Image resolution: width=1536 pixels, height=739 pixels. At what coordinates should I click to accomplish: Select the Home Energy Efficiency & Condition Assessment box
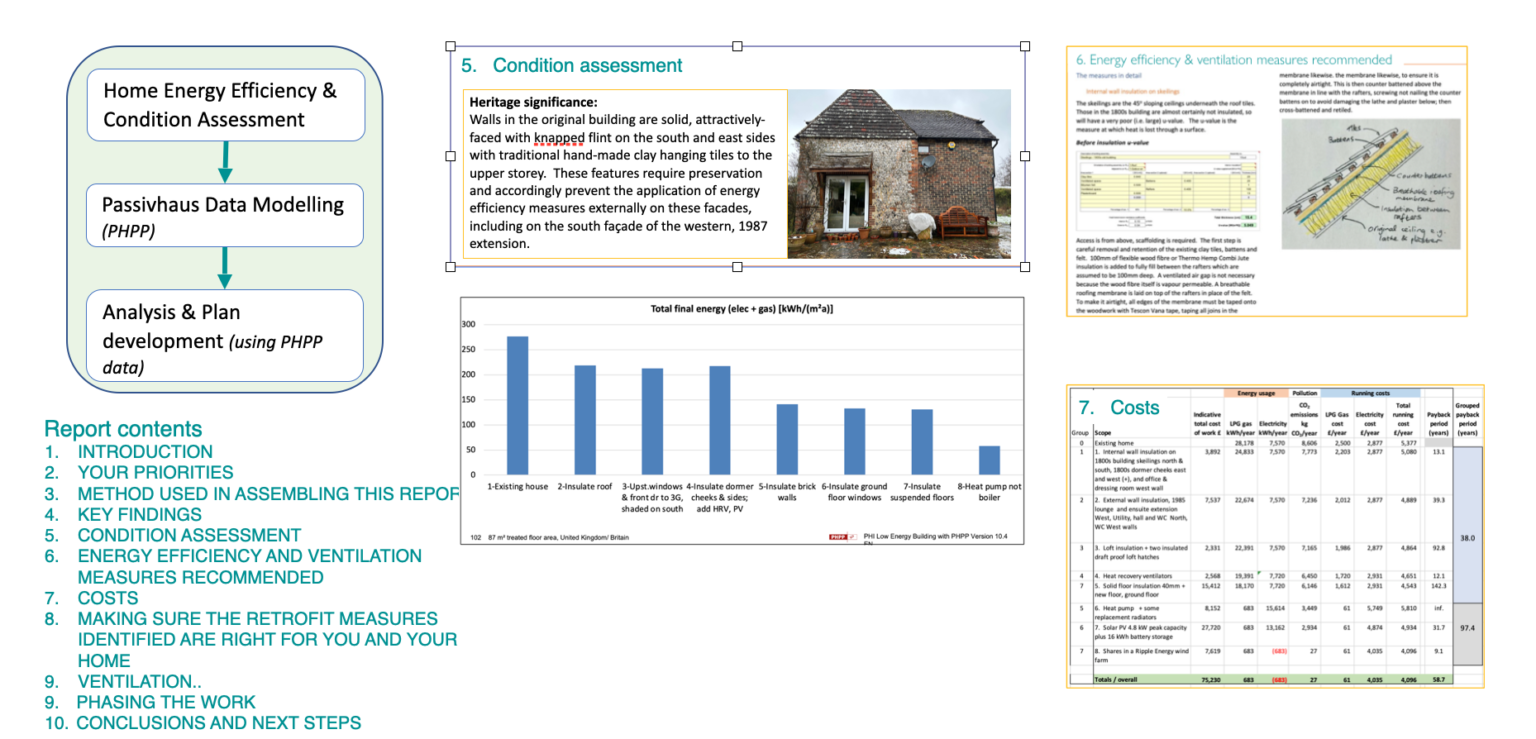tap(226, 105)
